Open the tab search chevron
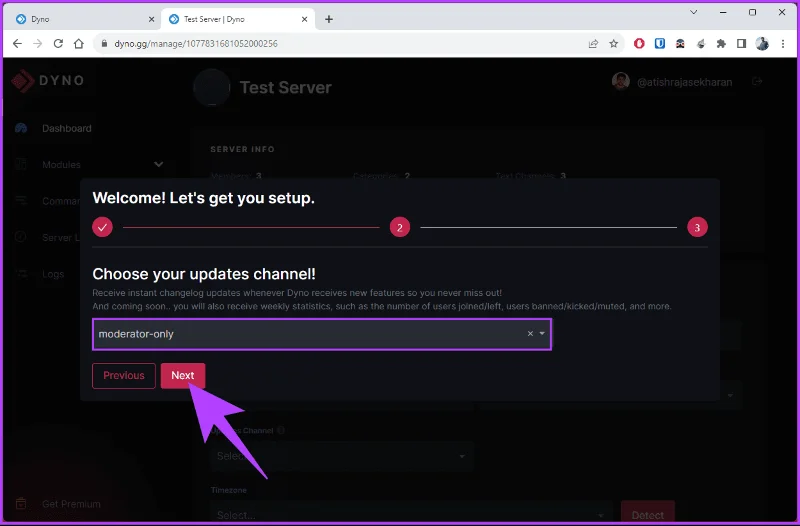 click(694, 12)
